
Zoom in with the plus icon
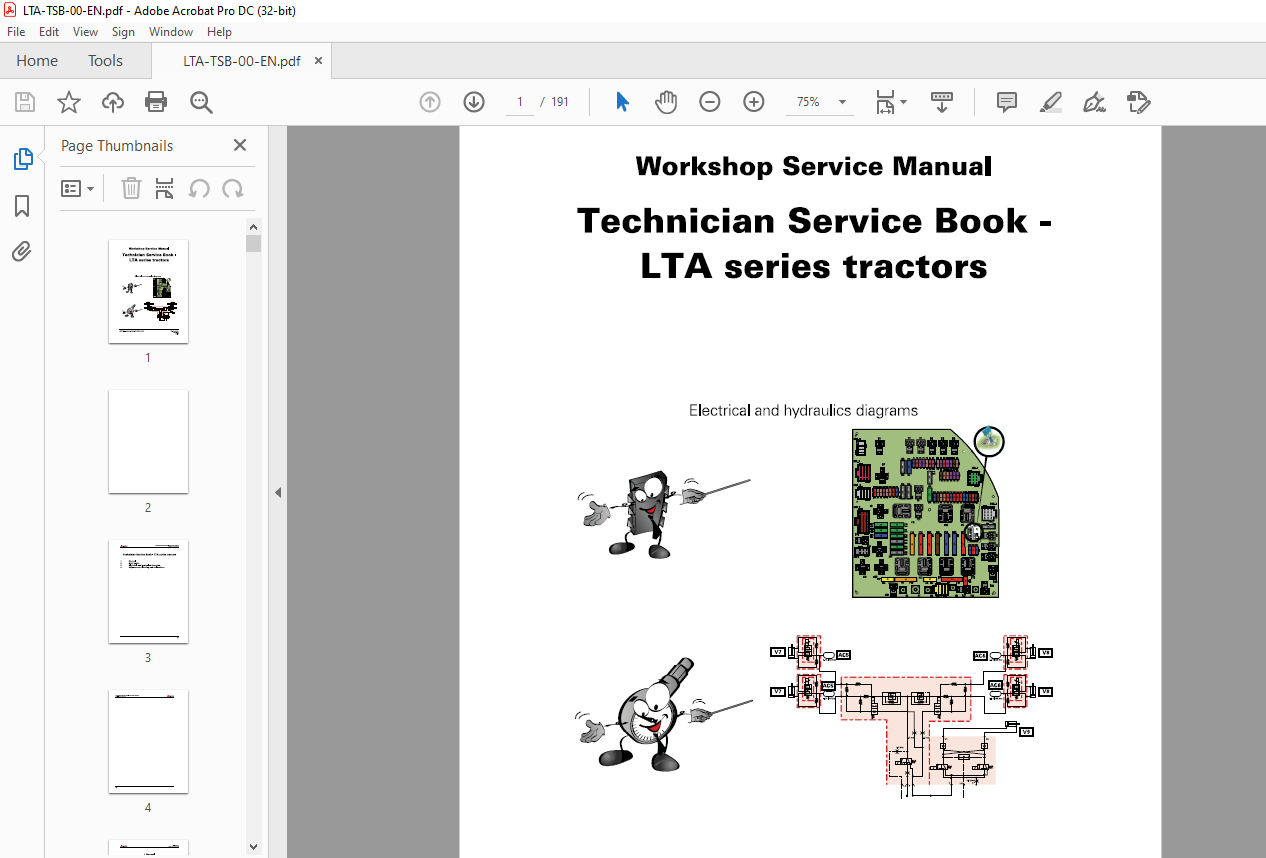click(754, 102)
